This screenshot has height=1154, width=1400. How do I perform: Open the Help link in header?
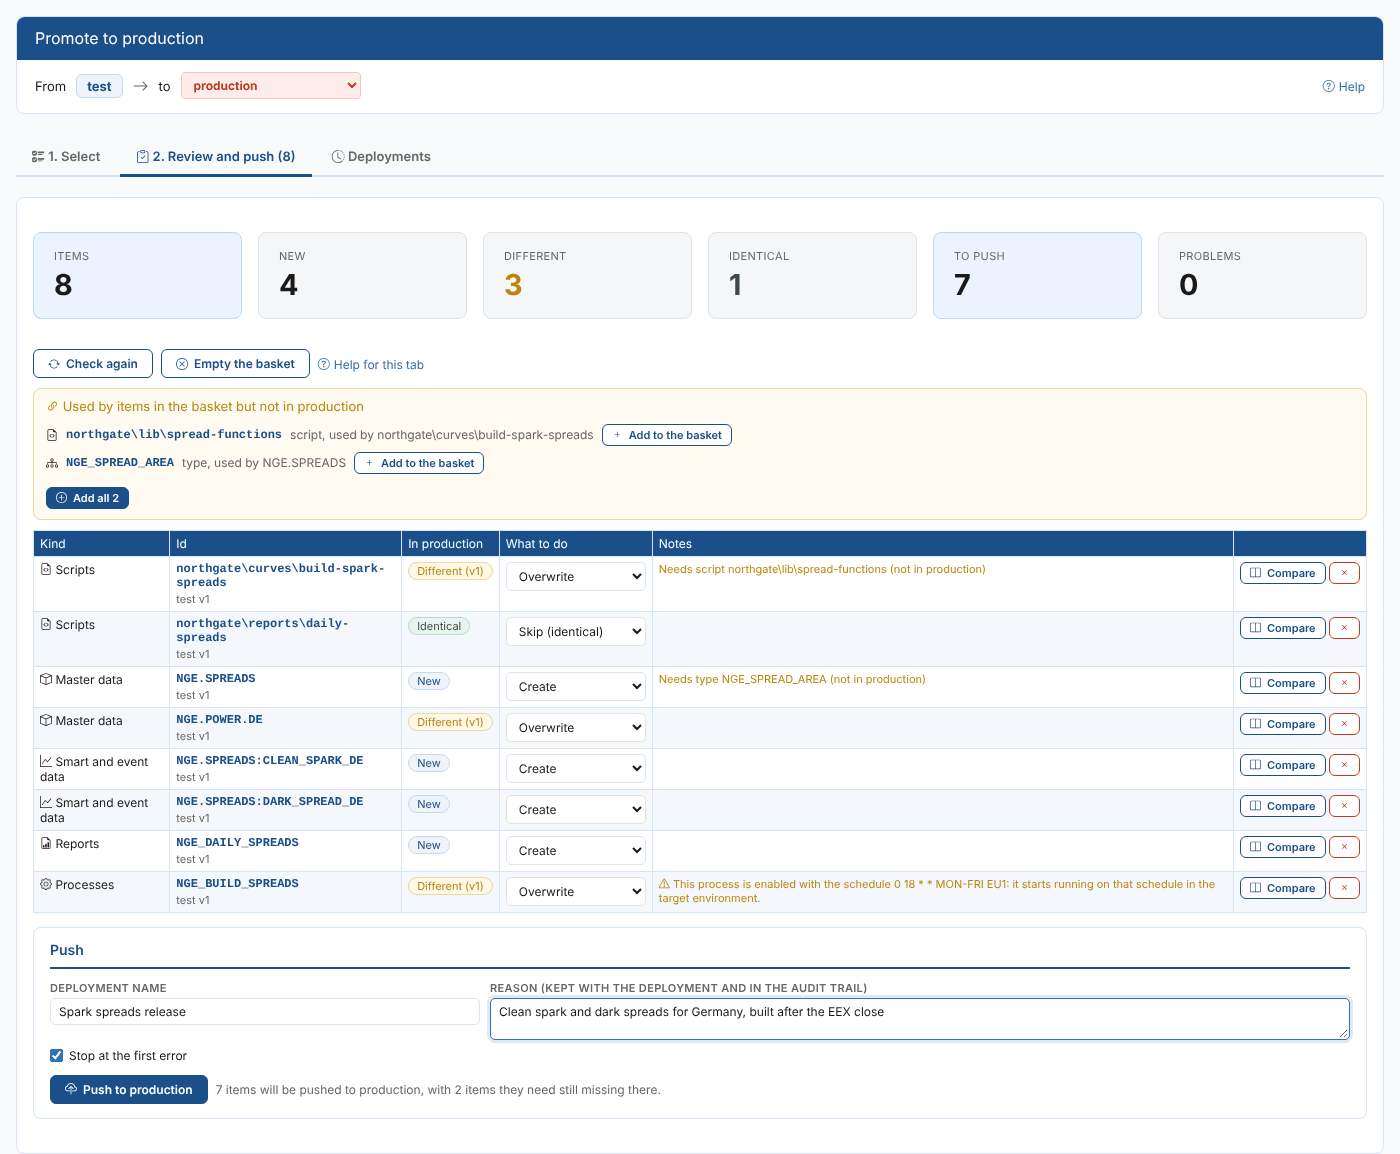(x=1344, y=87)
